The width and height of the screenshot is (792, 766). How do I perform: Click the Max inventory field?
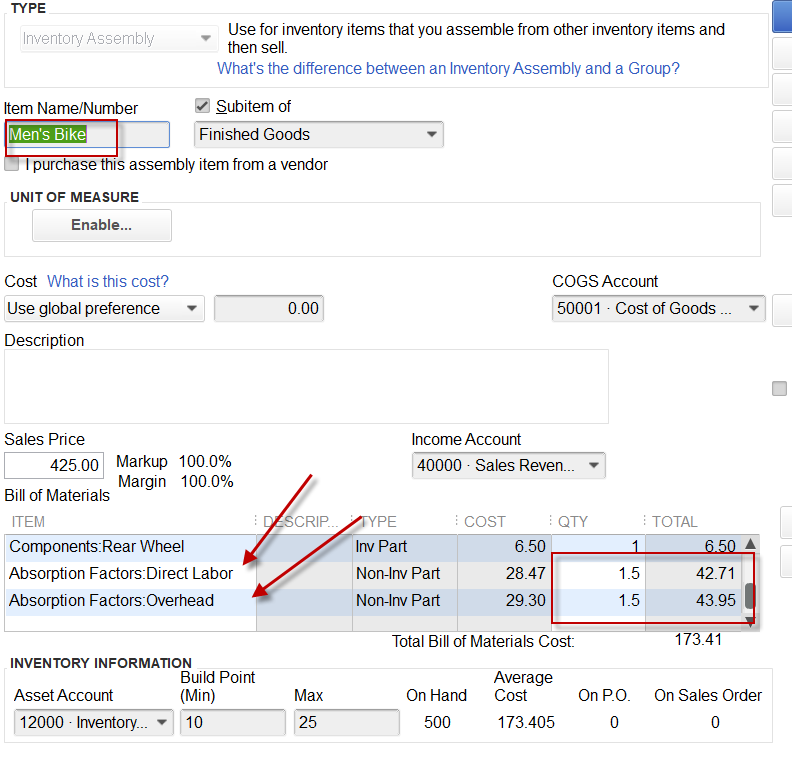[x=346, y=722]
